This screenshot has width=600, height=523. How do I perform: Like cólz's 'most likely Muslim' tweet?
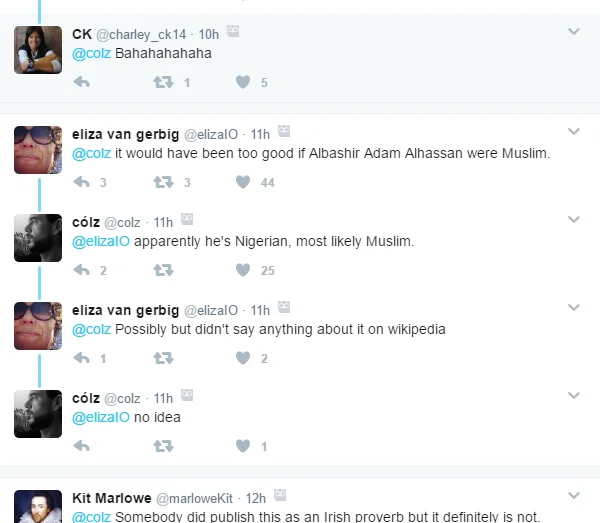click(243, 270)
